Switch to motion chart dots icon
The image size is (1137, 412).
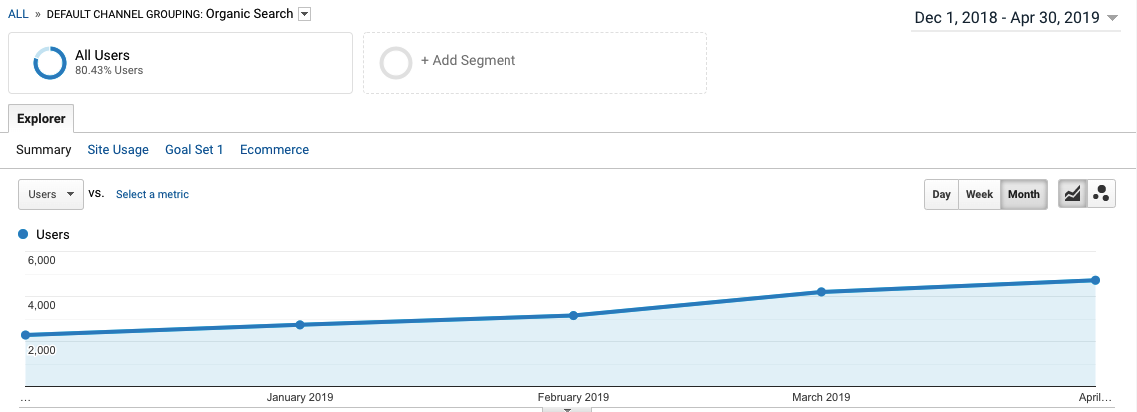[x=1101, y=194]
